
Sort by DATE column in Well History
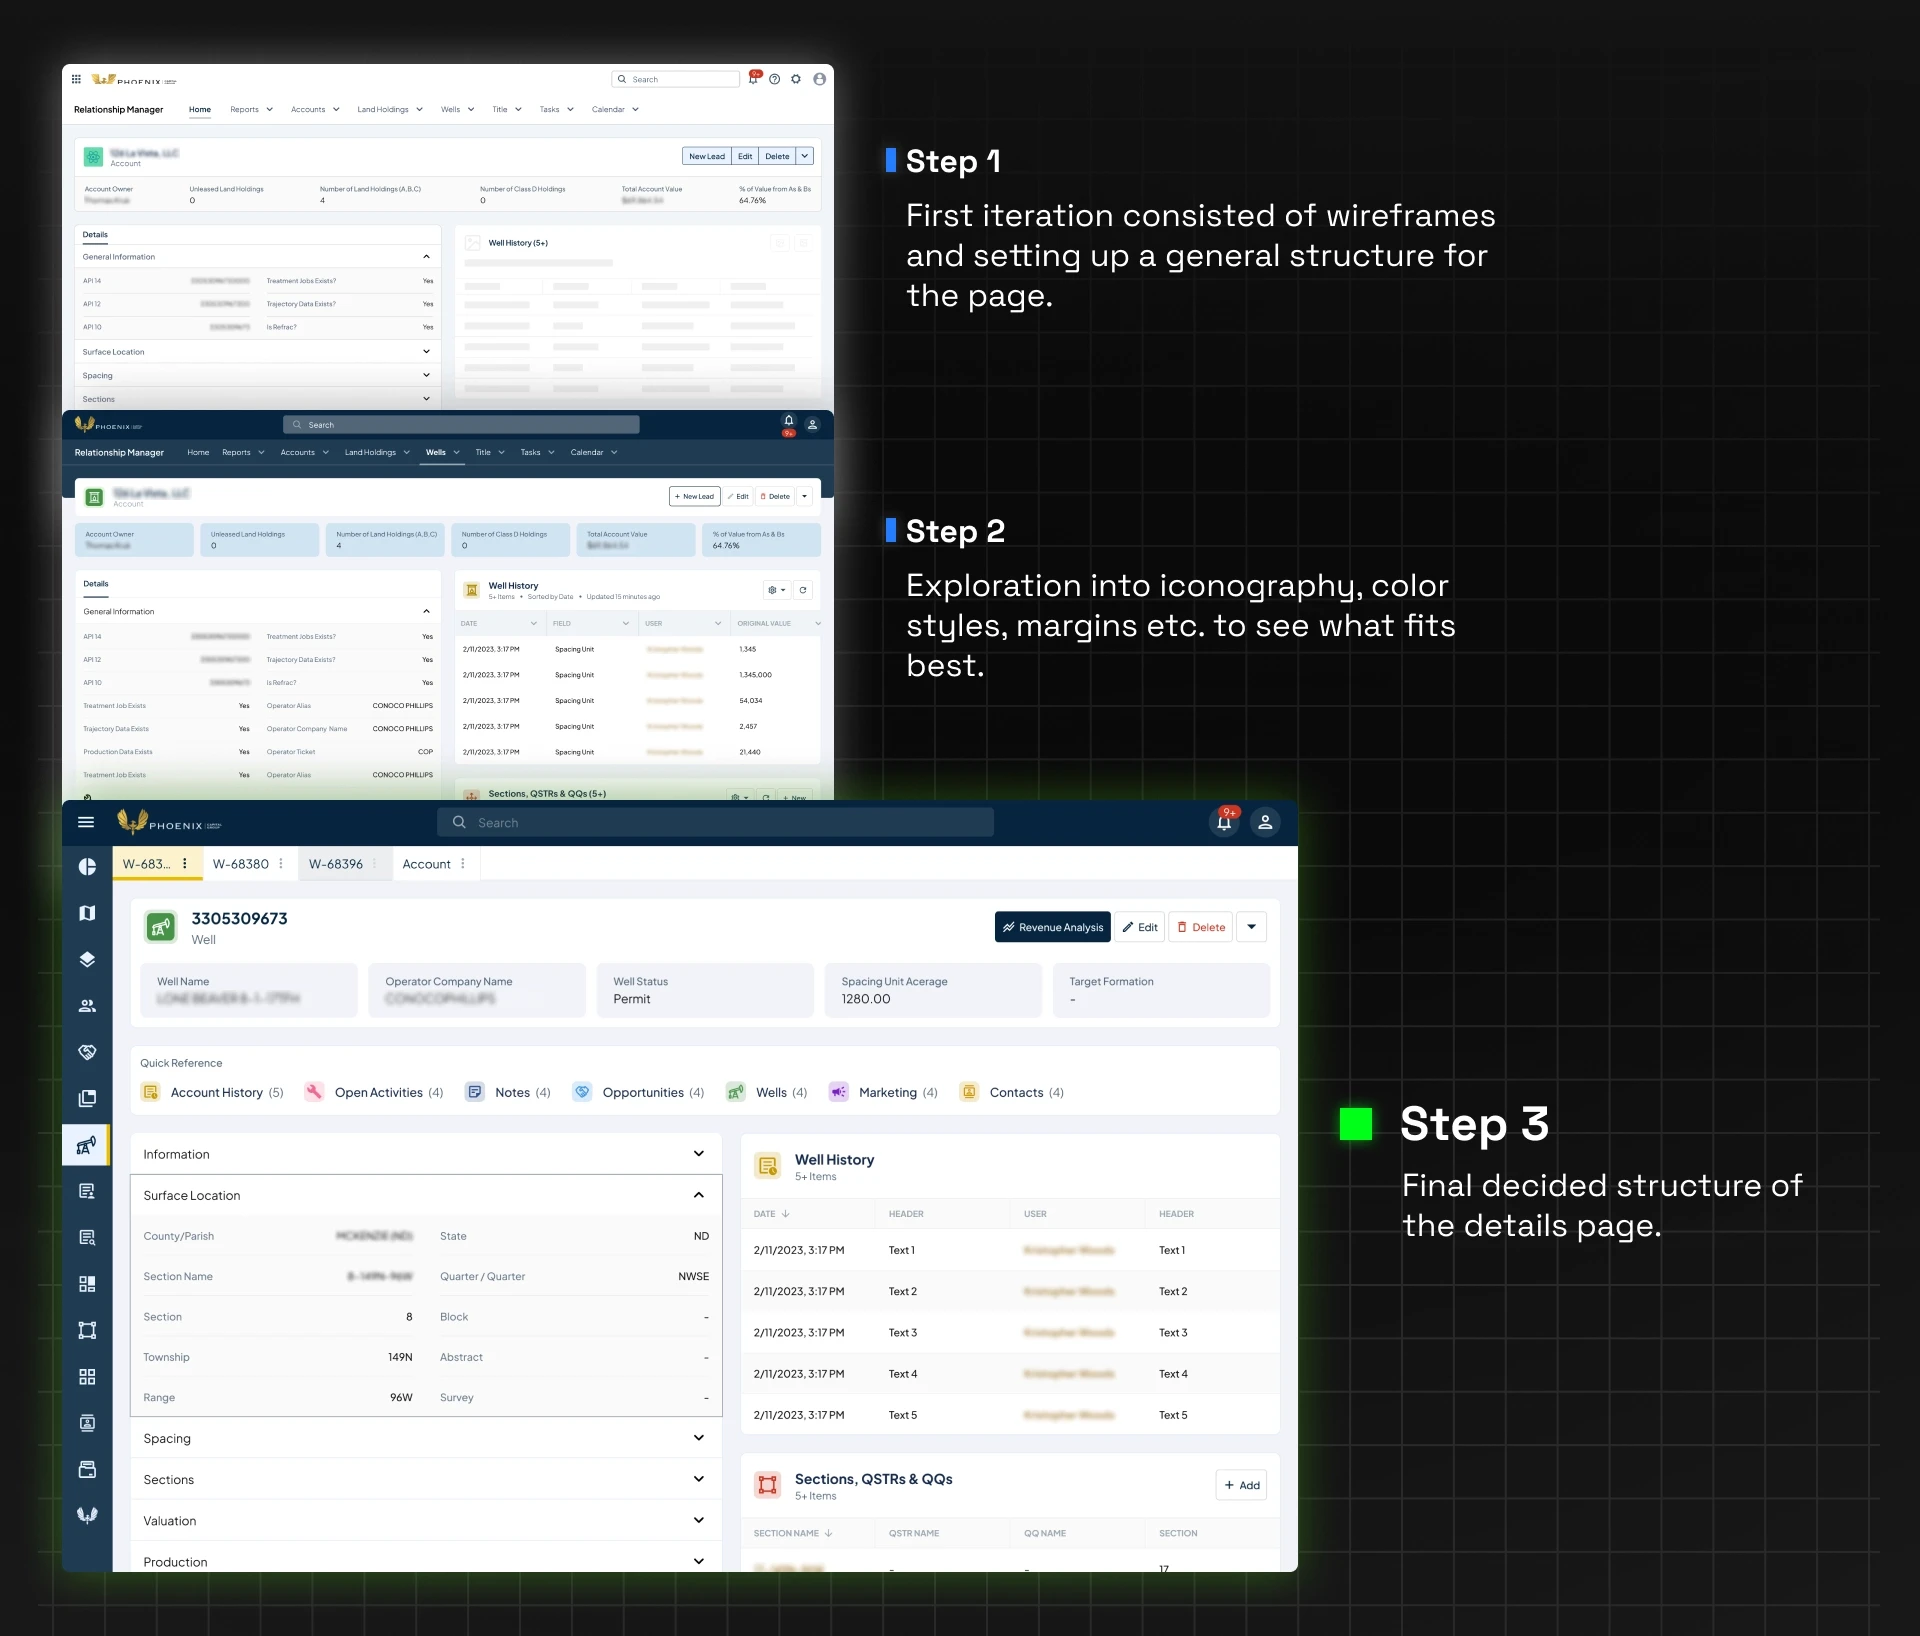coord(771,1214)
